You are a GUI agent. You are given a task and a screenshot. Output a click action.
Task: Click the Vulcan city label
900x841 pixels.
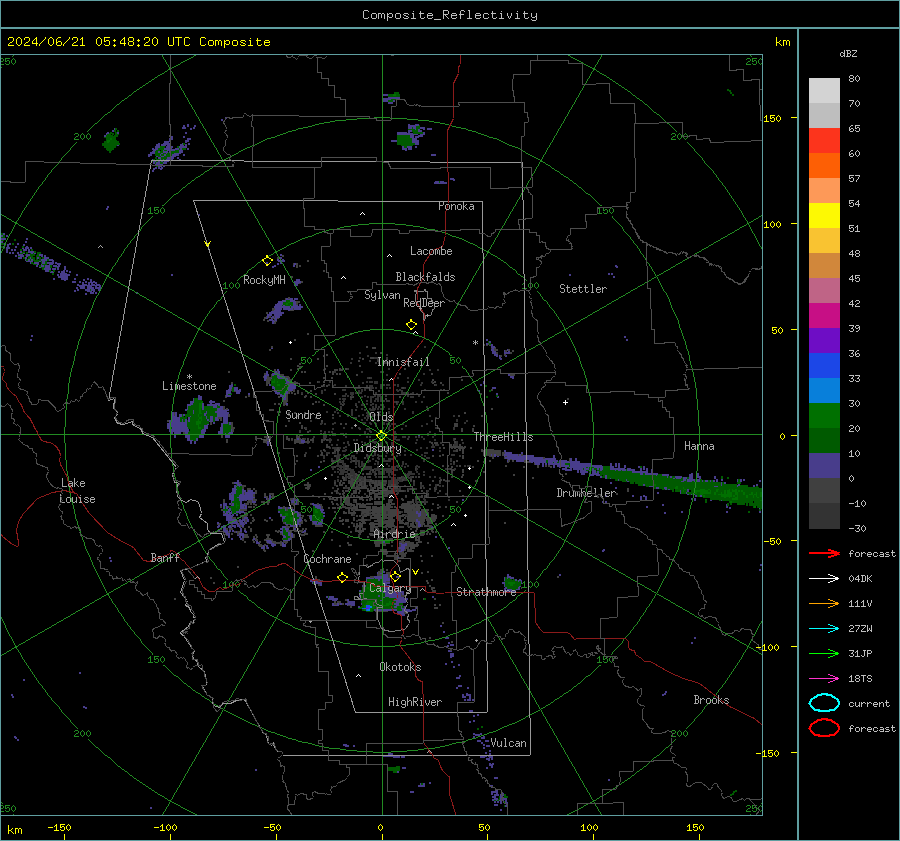(x=508, y=743)
